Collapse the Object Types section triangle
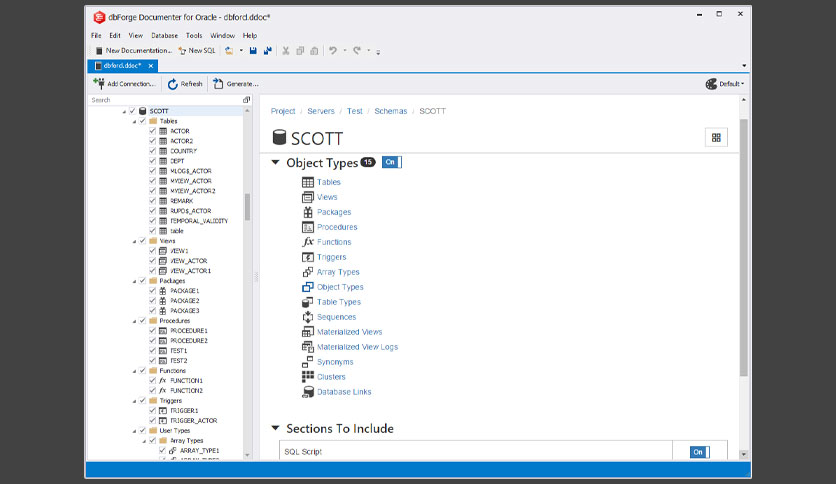This screenshot has width=836, height=484. [276, 162]
